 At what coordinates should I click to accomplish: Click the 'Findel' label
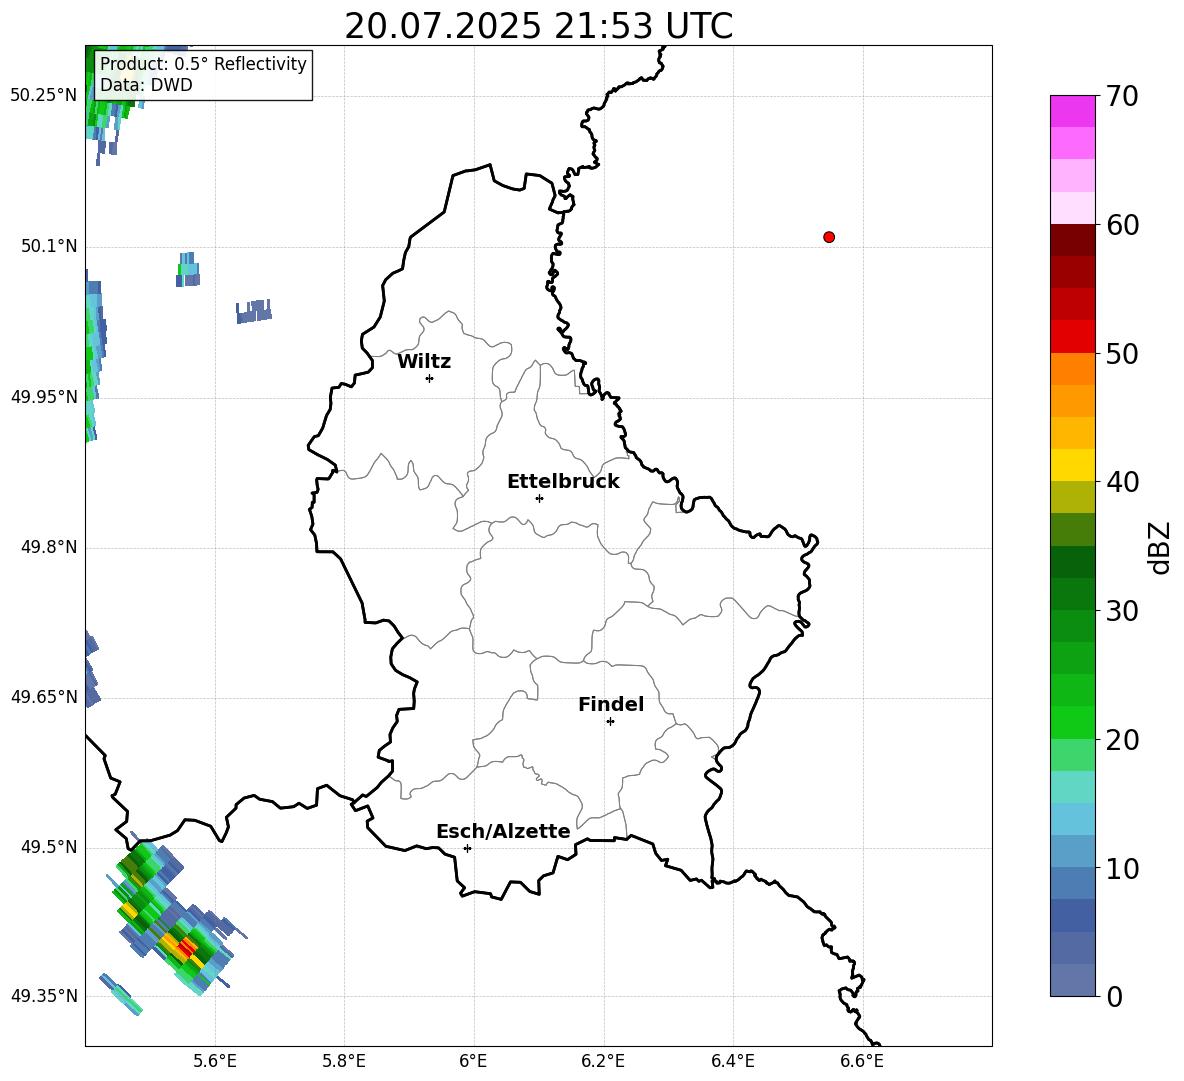coord(611,704)
